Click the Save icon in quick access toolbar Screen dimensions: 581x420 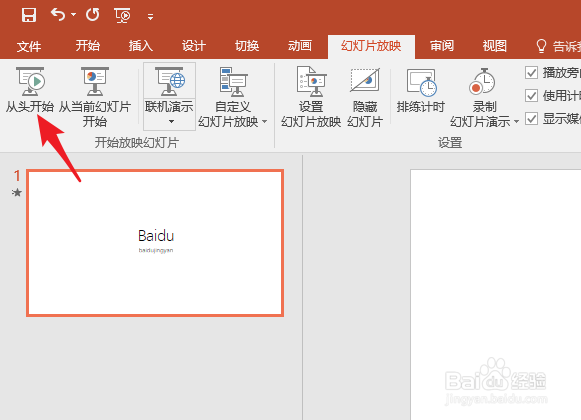click(x=29, y=15)
